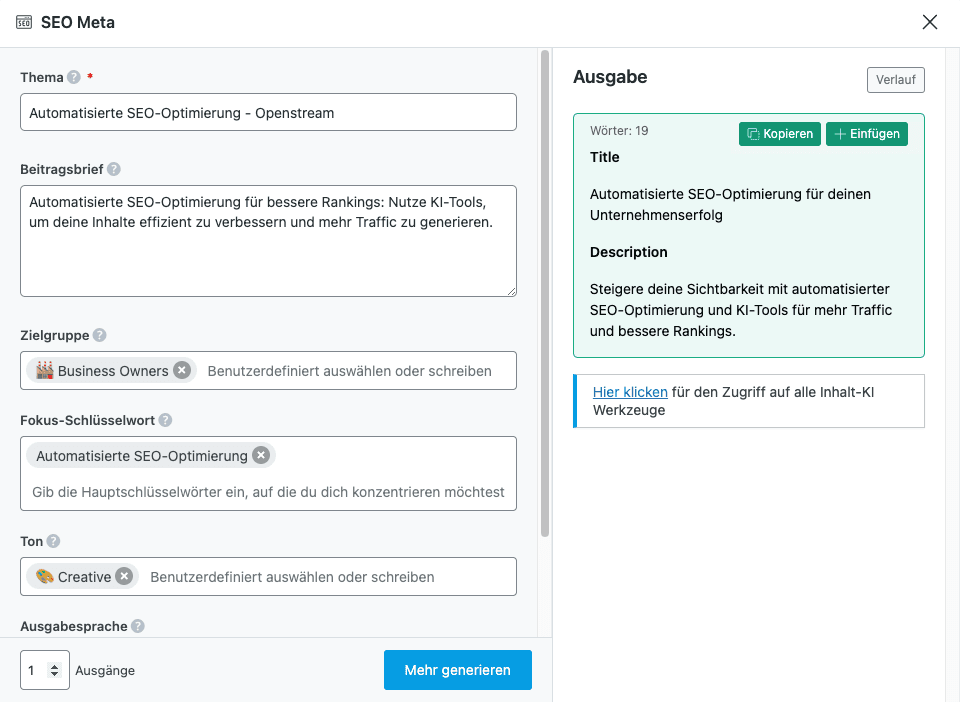960x726 pixels.
Task: Click the Fokus-Schlüsselwort help icon
Action: 165,421
